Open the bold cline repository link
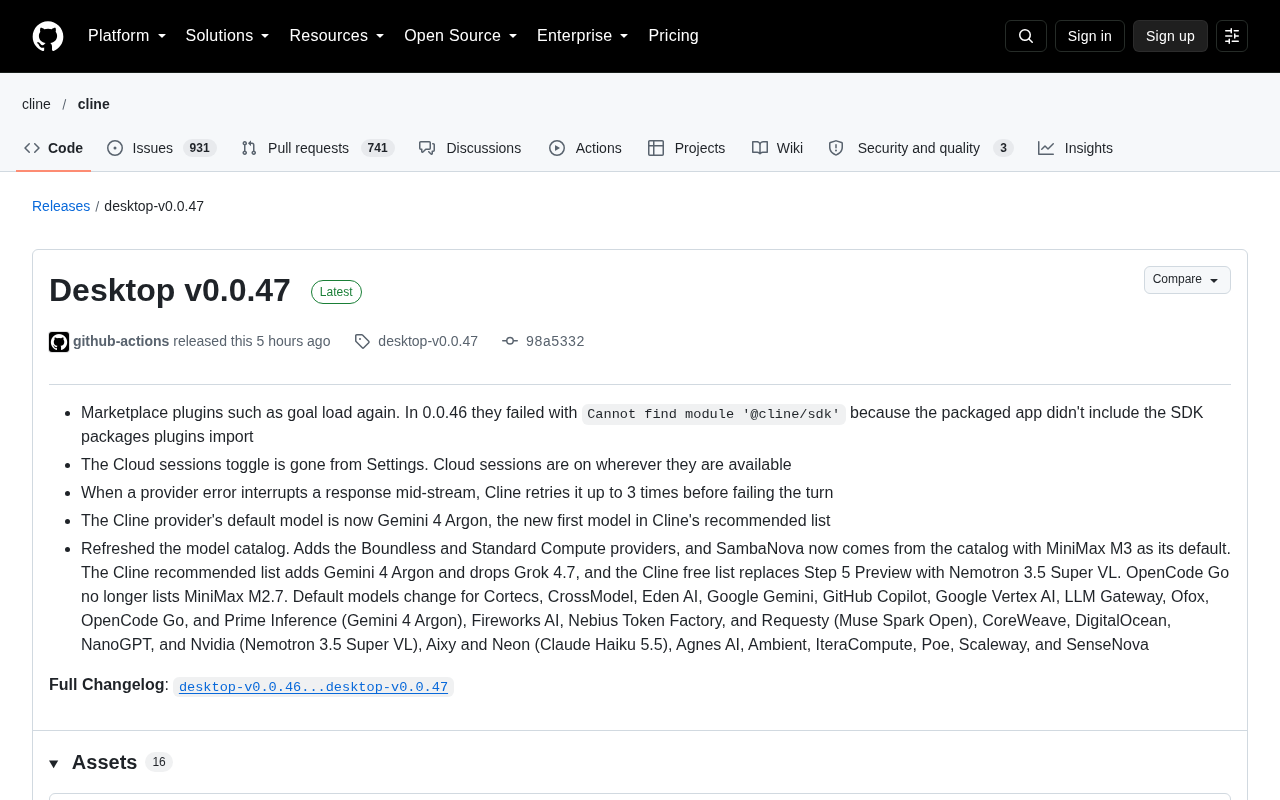Screen dimensions: 1280x800 [94, 104]
